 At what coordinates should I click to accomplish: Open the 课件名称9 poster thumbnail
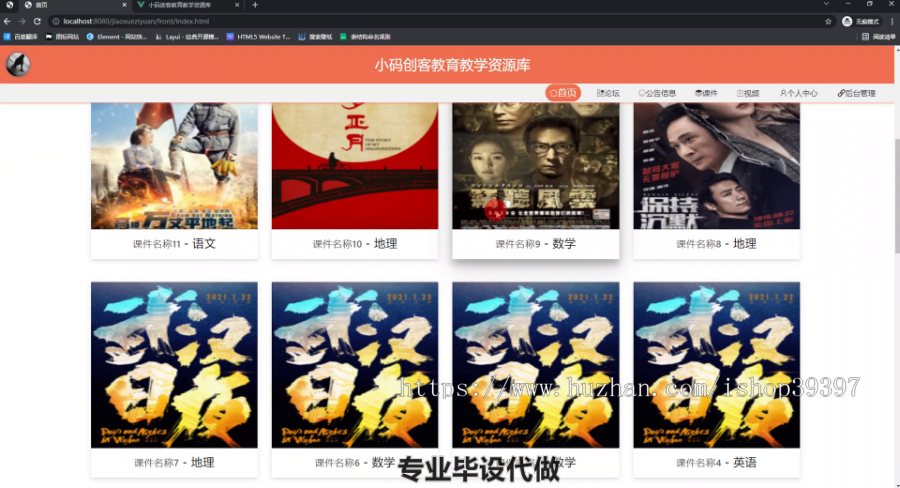pyautogui.click(x=536, y=166)
